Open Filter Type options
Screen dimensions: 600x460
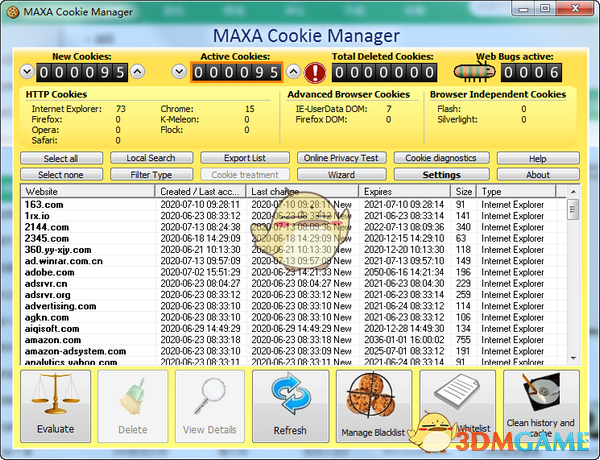pos(152,175)
